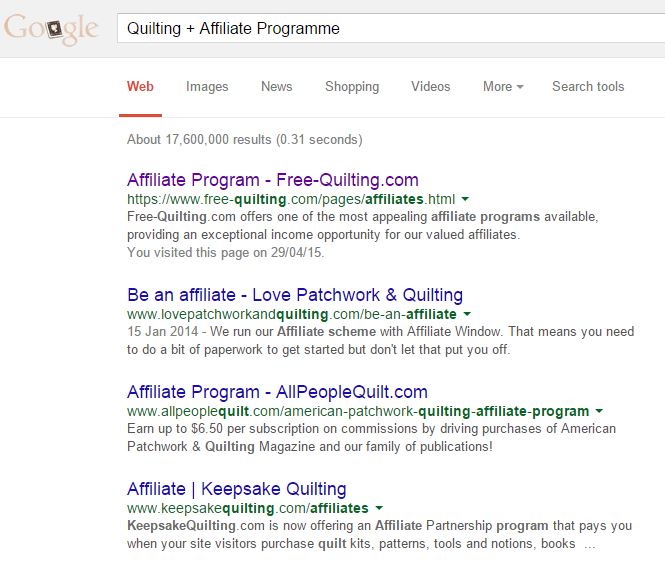The width and height of the screenshot is (665, 566).
Task: Open the News tab
Action: (x=277, y=86)
